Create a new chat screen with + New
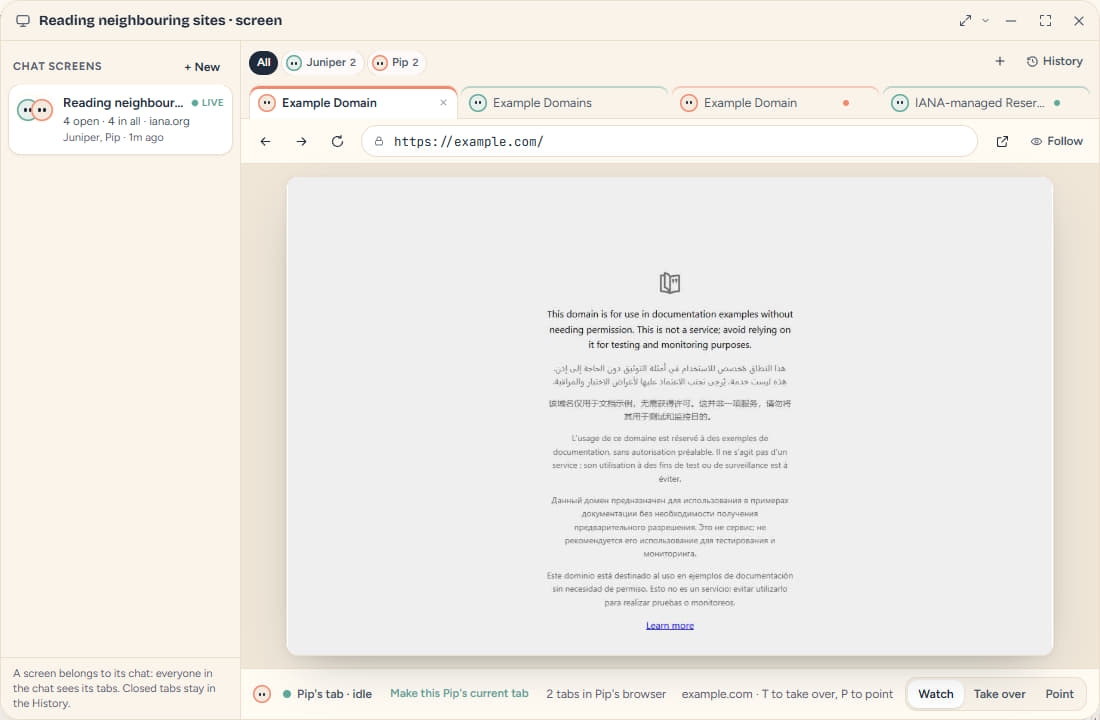The height and width of the screenshot is (720, 1100). pos(202,67)
